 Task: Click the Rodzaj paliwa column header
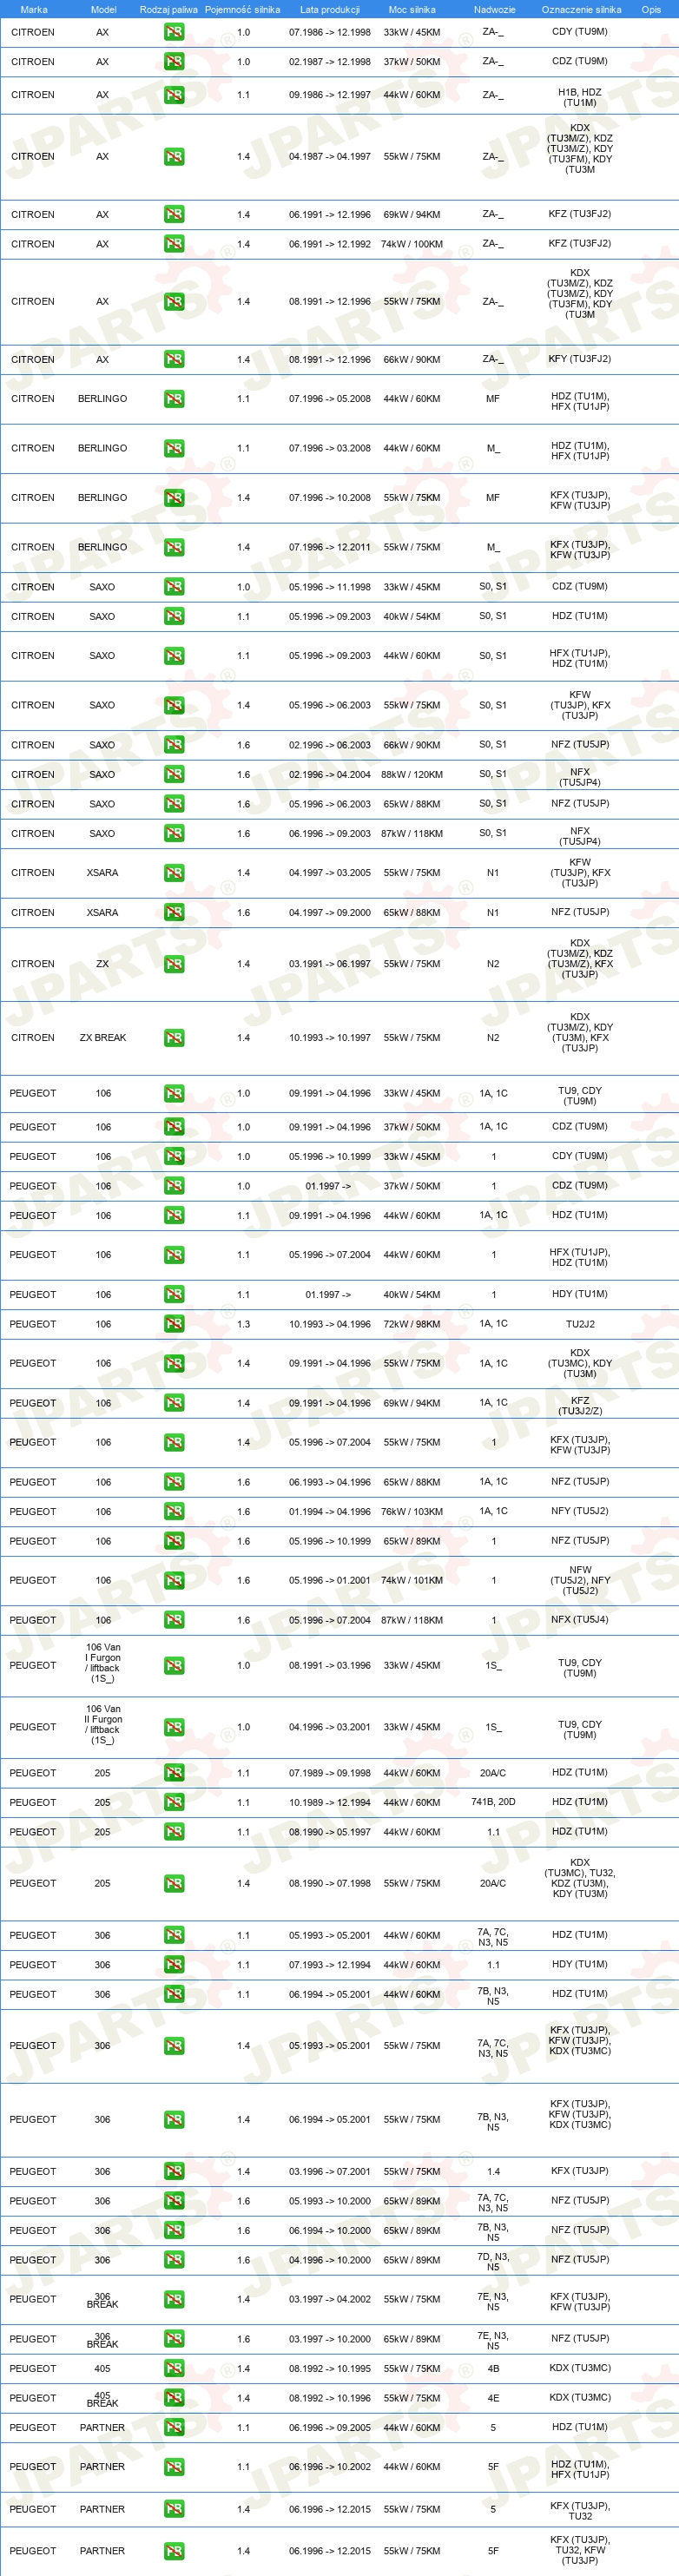pyautogui.click(x=169, y=10)
